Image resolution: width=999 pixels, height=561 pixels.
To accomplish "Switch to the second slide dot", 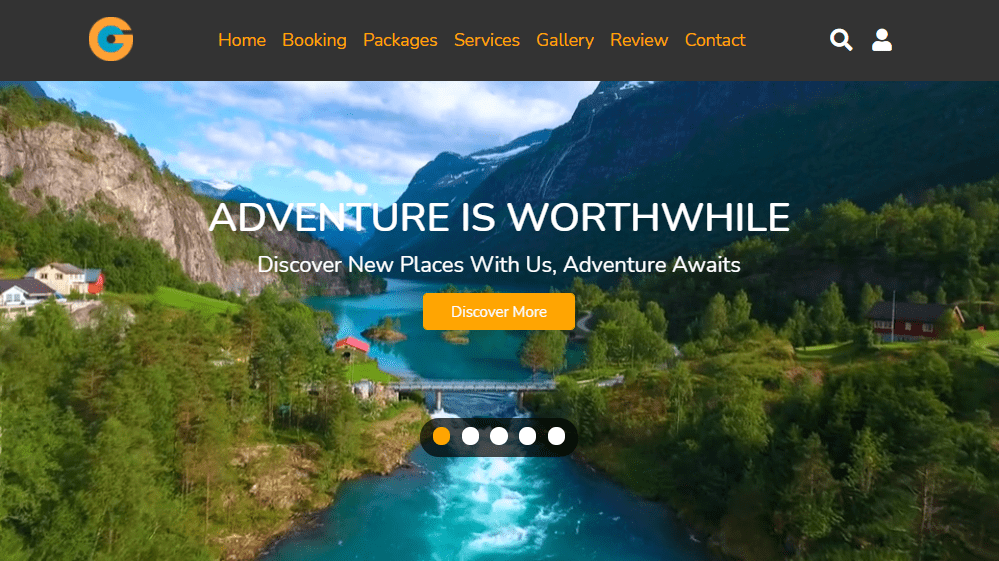I will (470, 436).
